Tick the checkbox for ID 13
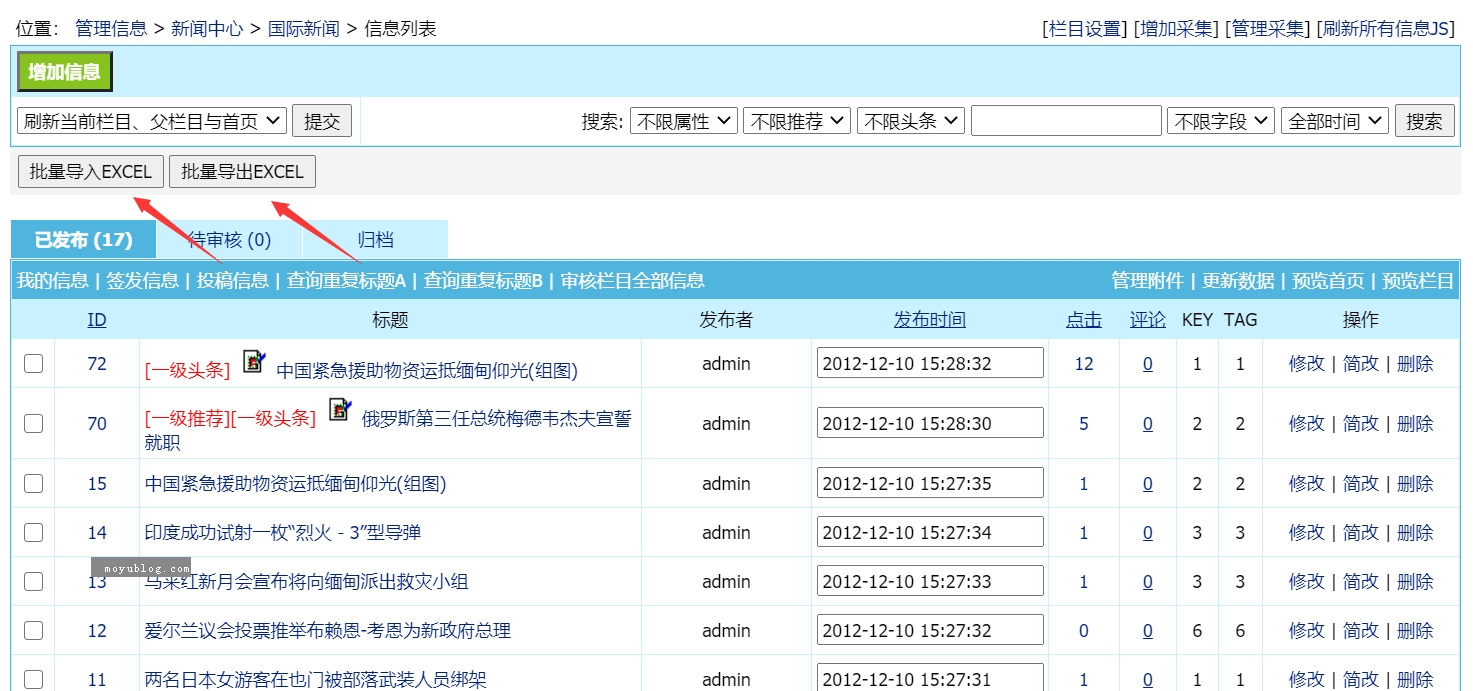 pos(34,581)
